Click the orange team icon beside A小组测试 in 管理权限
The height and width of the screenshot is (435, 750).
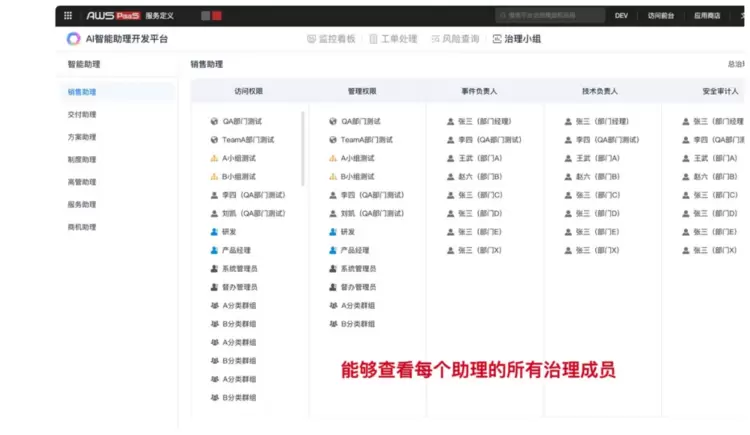(333, 158)
